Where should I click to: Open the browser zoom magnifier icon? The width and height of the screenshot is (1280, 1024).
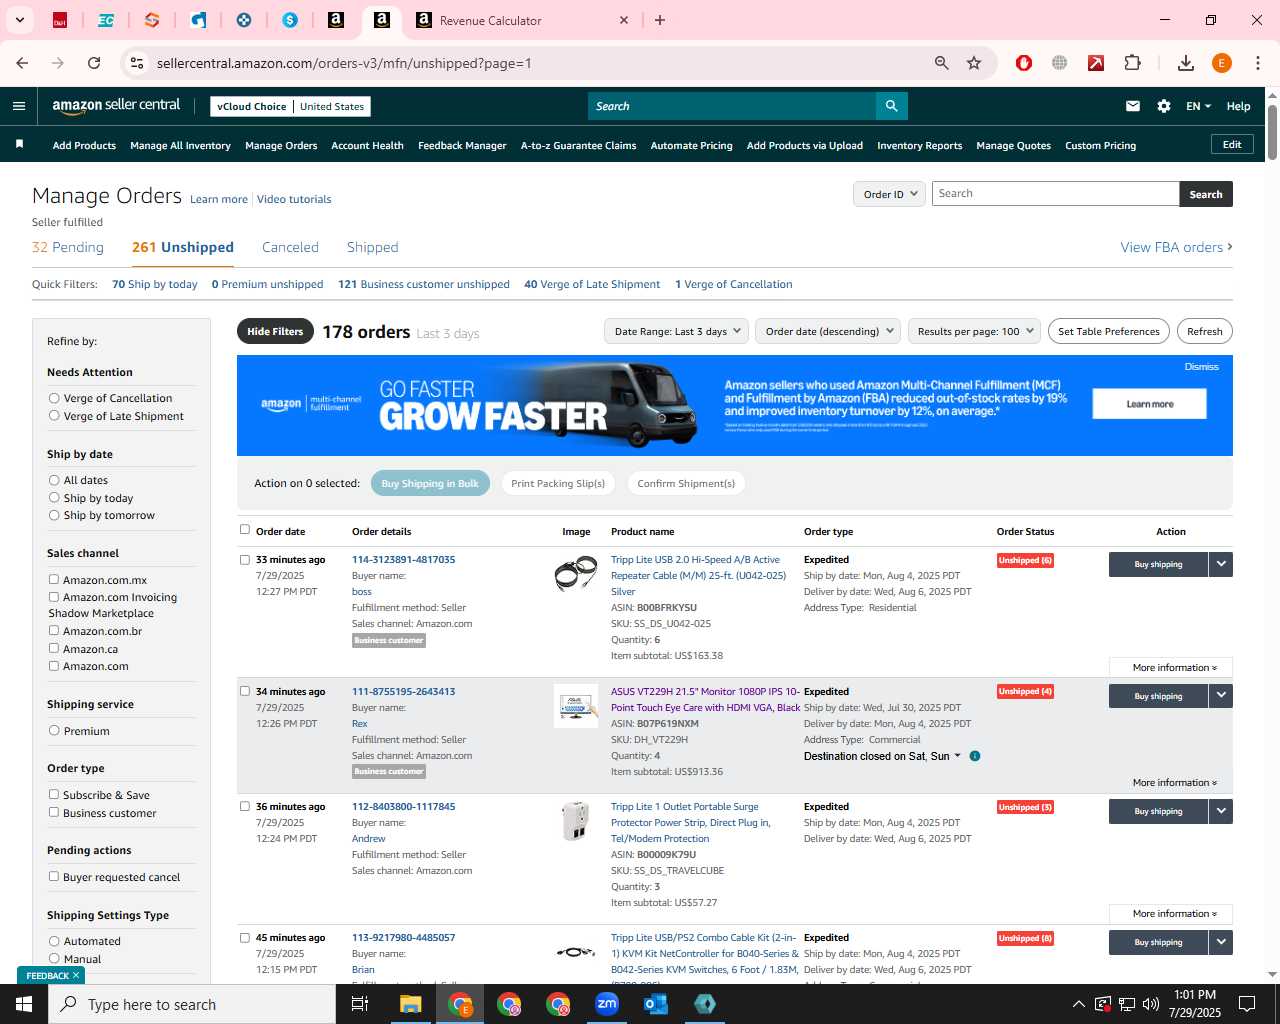[x=941, y=63]
